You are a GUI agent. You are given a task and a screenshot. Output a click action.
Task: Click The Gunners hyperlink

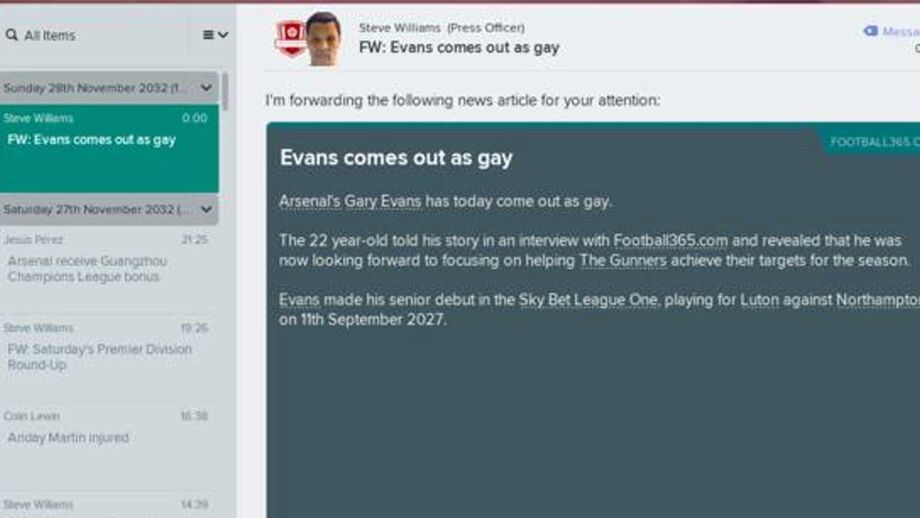point(623,260)
